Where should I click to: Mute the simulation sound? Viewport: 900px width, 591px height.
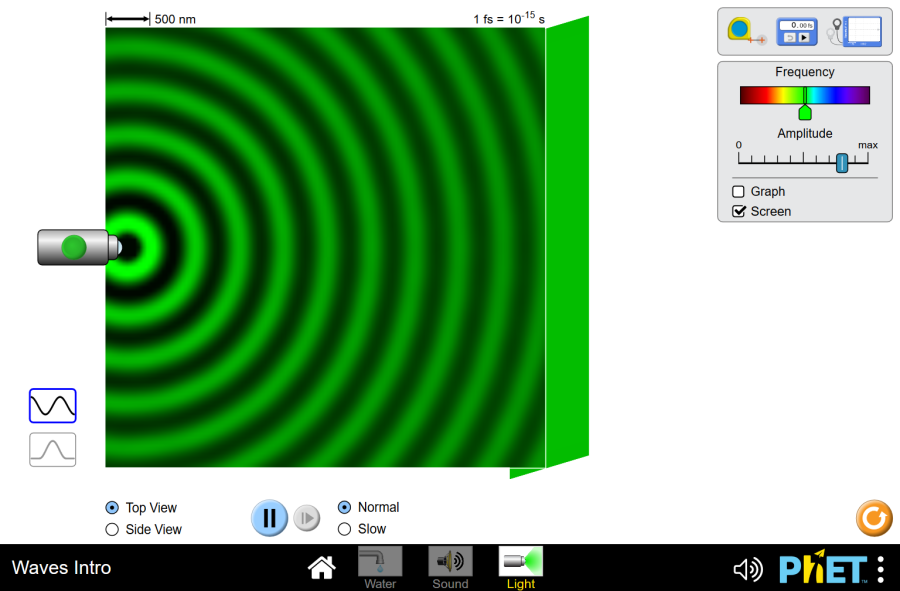pos(747,569)
